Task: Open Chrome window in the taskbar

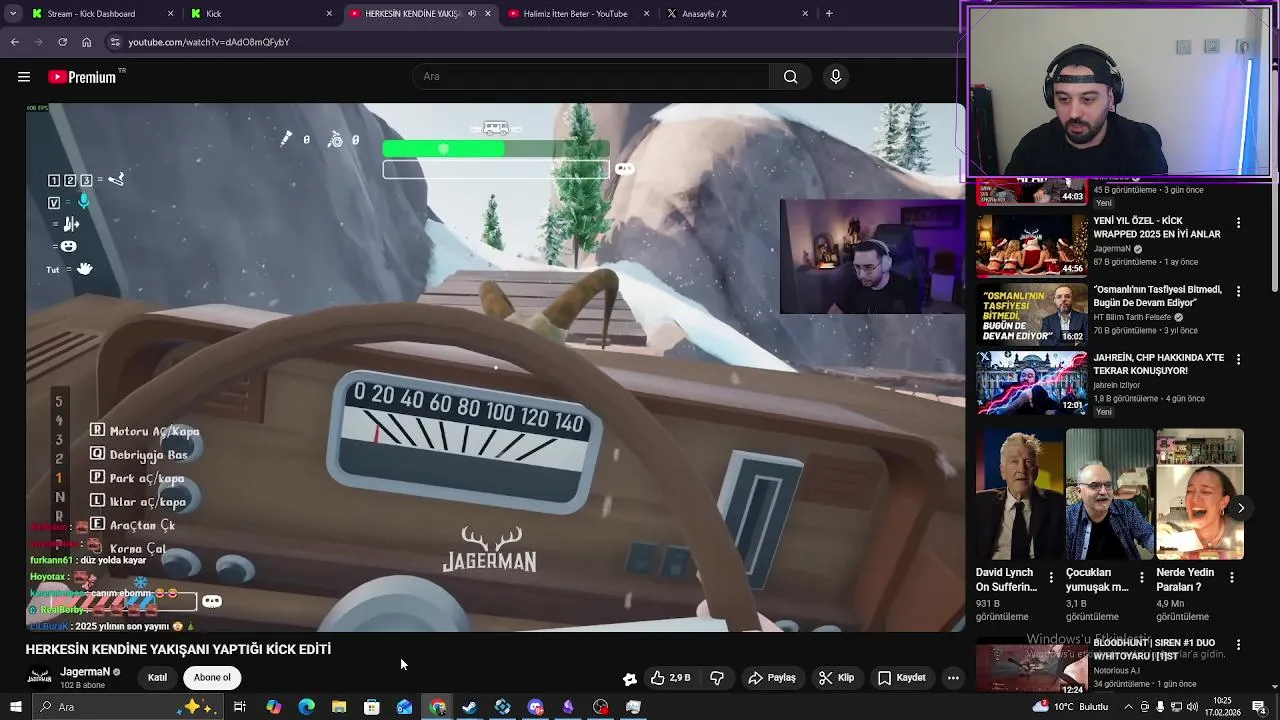Action: tap(438, 707)
